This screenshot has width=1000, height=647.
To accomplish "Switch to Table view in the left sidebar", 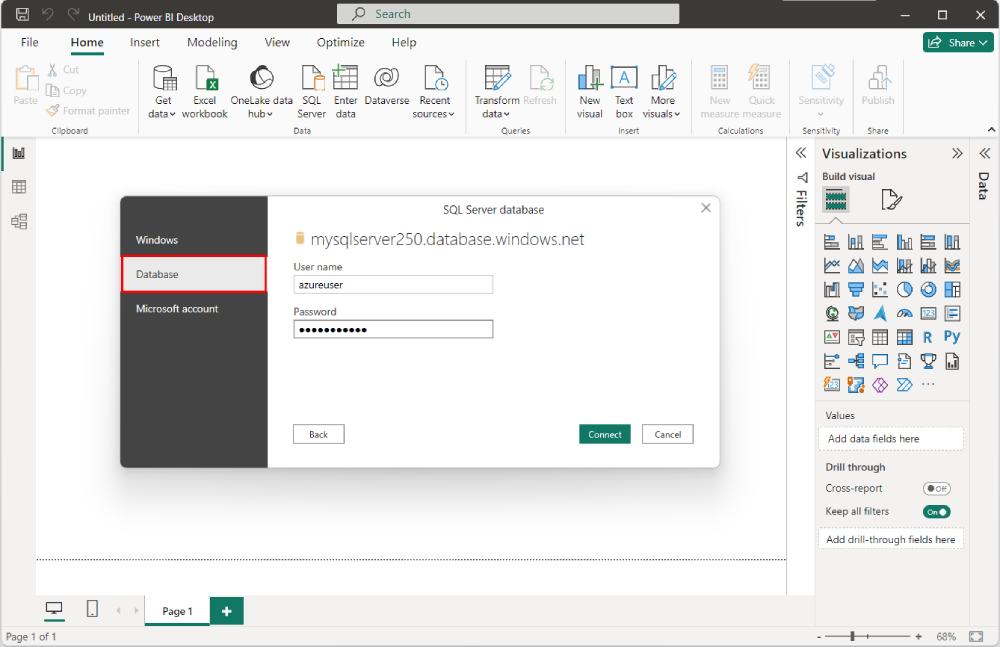I will (19, 187).
